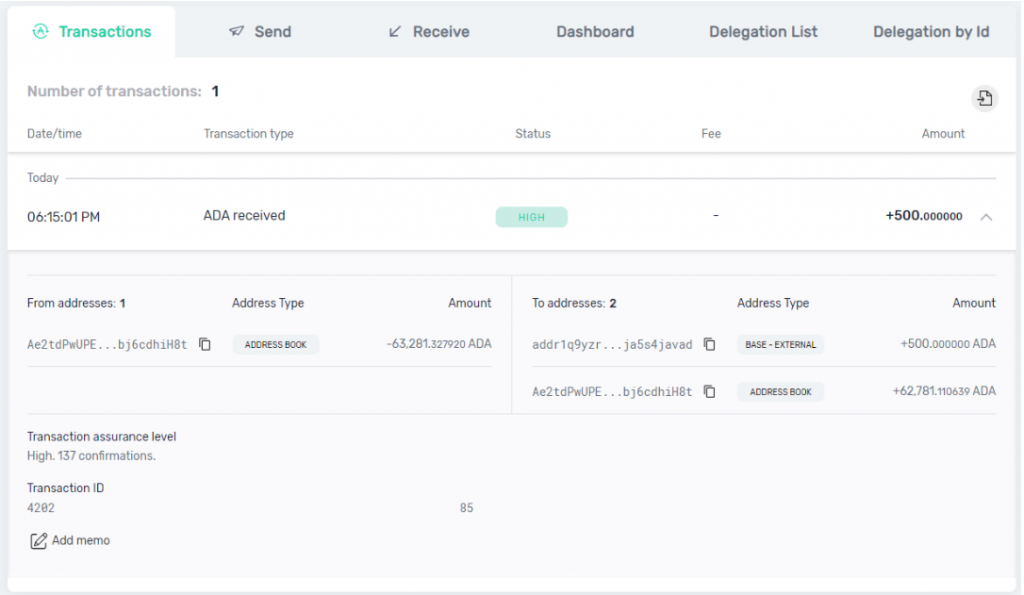Open the Delegation by Id tab
The image size is (1024, 595).
tap(931, 31)
